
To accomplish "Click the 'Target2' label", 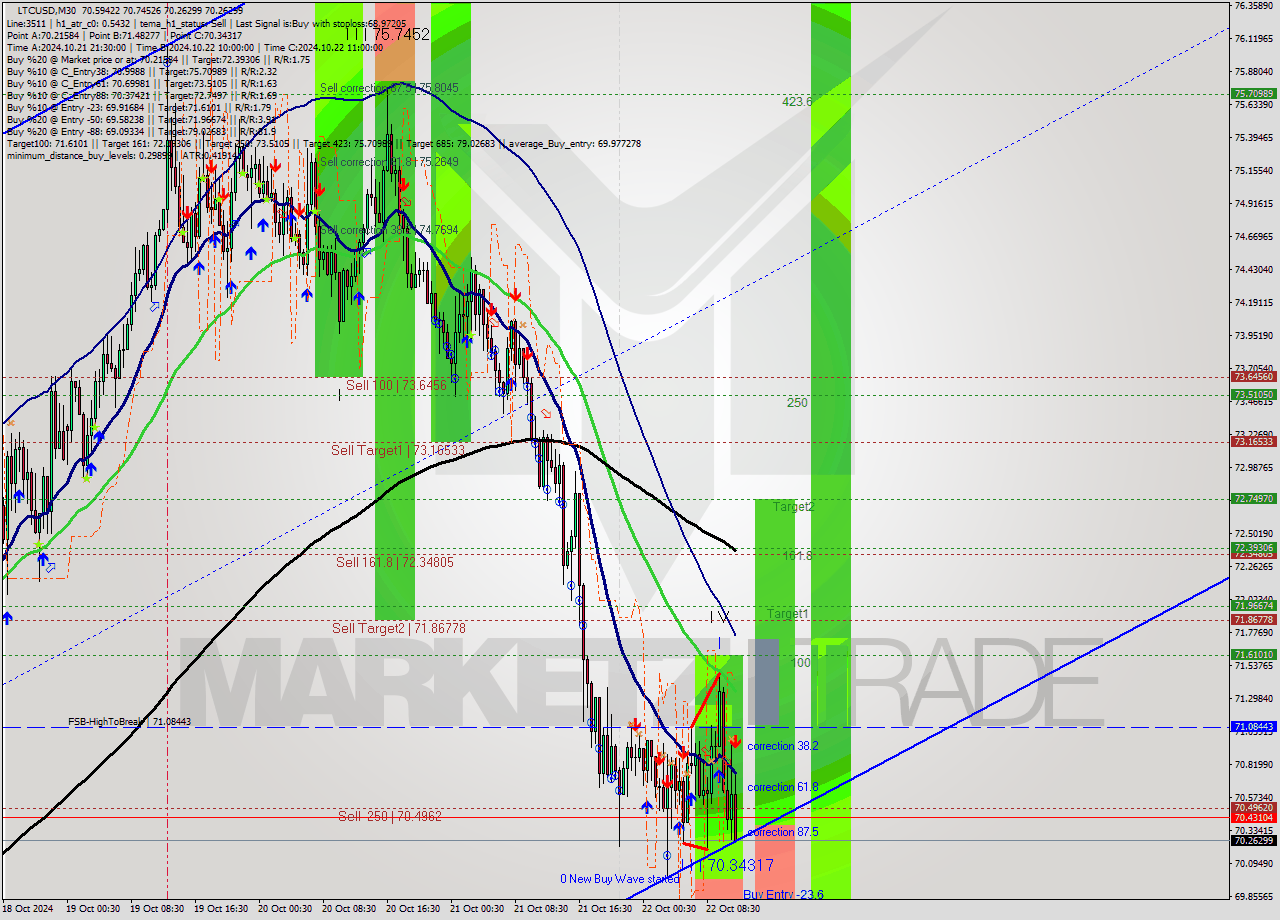I will (x=793, y=507).
